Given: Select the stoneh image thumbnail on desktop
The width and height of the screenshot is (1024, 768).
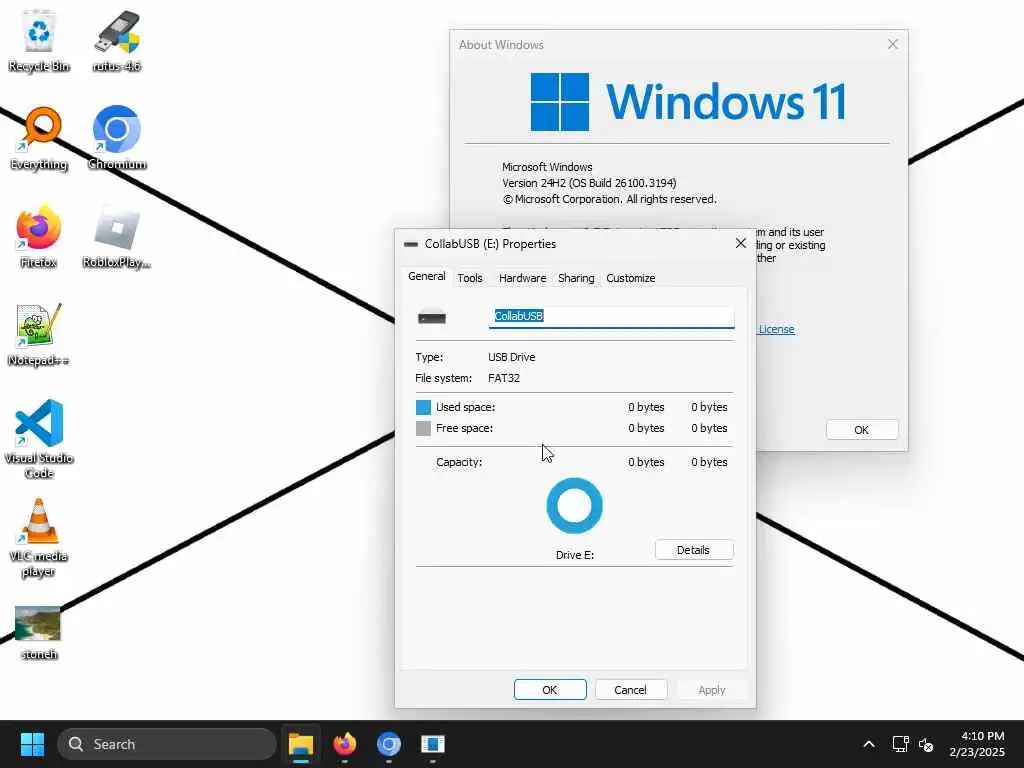Looking at the screenshot, I should click(39, 633).
